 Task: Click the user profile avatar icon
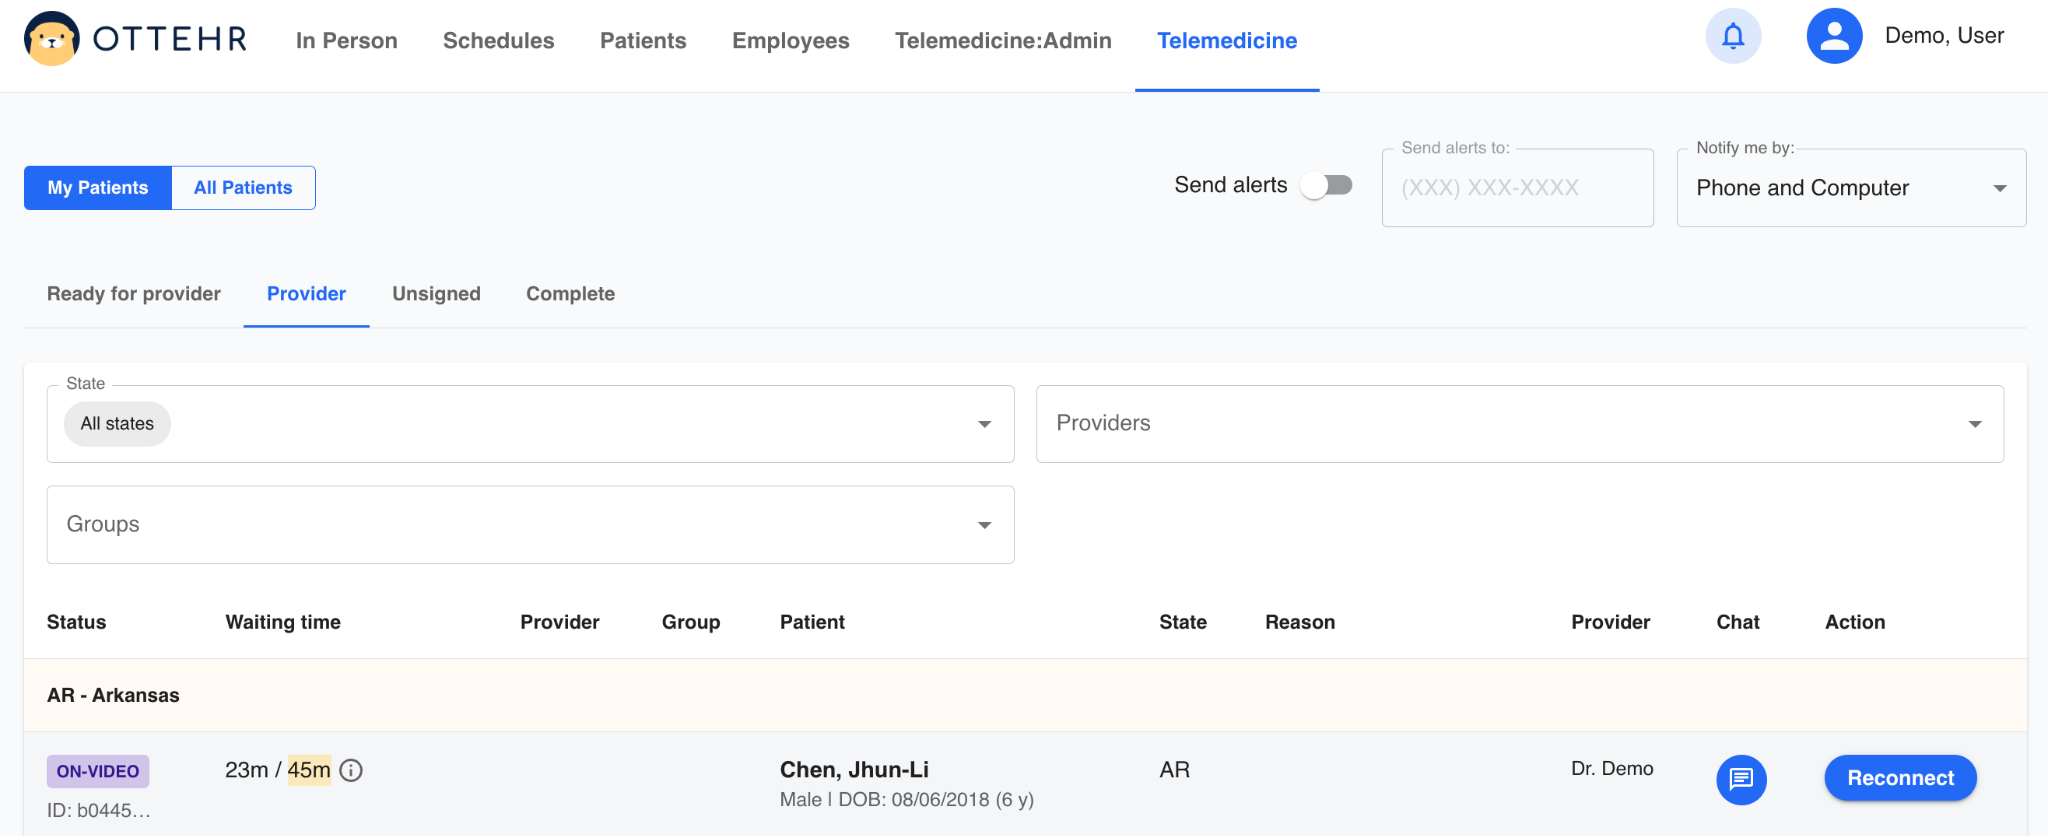[1834, 37]
